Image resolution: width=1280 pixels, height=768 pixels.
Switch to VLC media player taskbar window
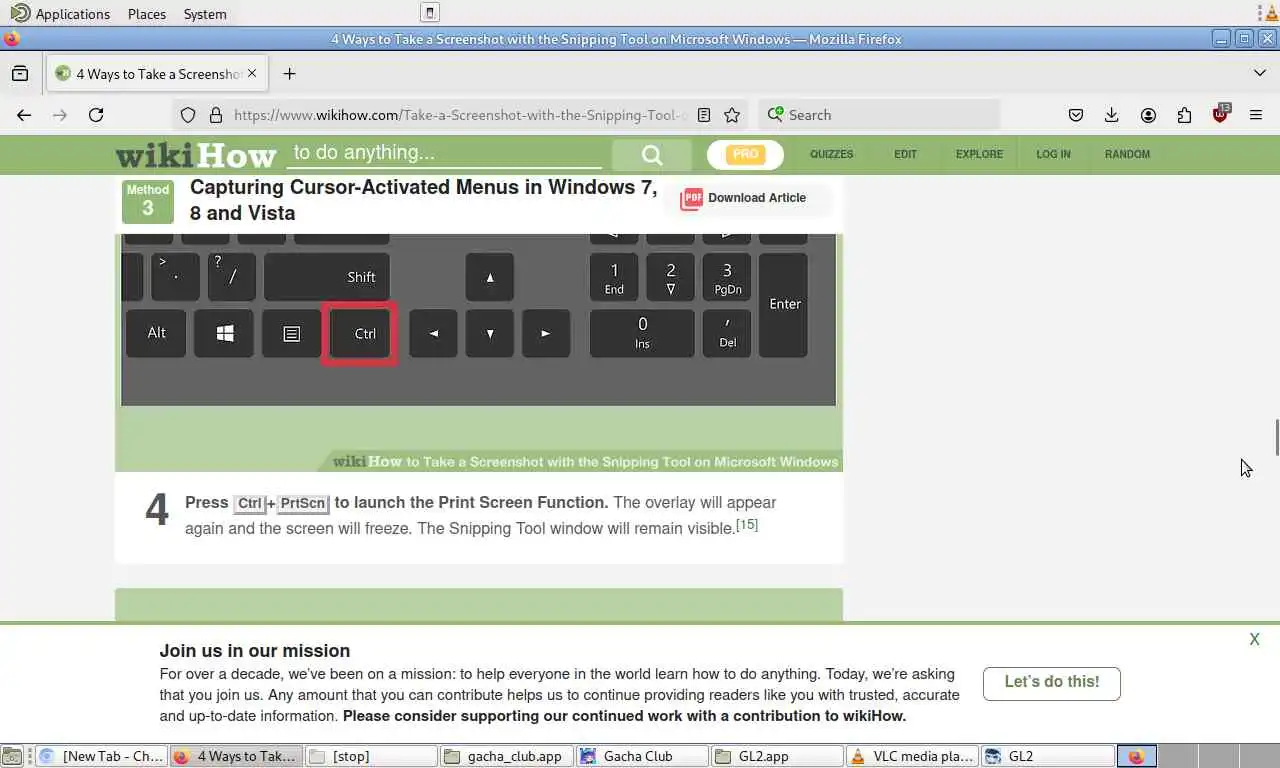tap(912, 756)
